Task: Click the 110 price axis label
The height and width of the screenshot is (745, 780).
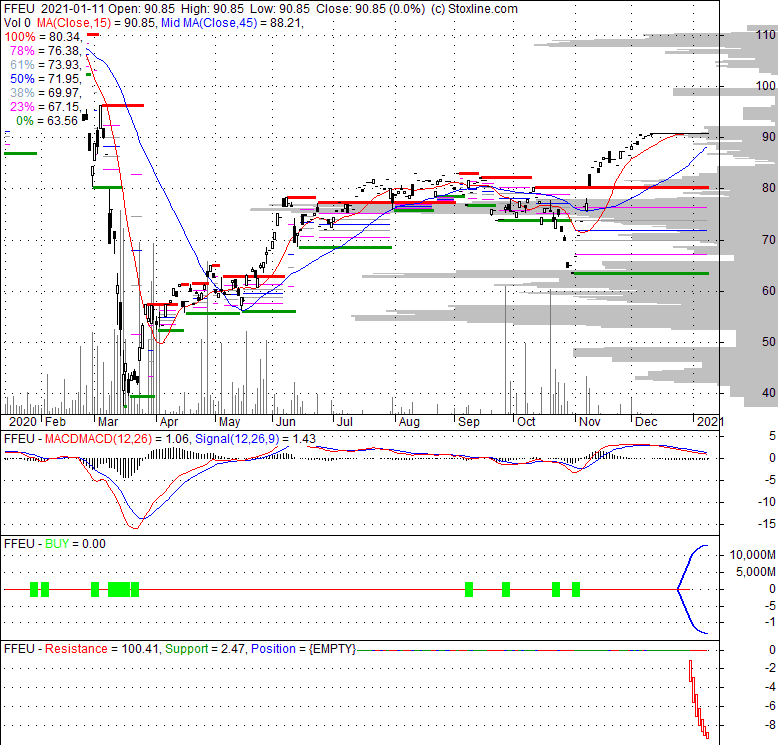Action: click(766, 35)
